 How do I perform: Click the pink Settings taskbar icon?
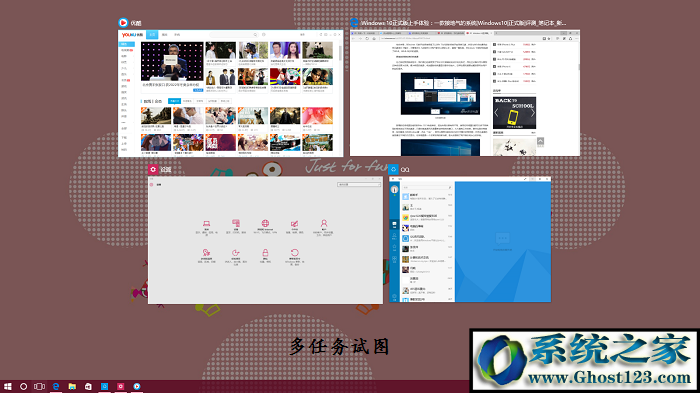point(121,386)
